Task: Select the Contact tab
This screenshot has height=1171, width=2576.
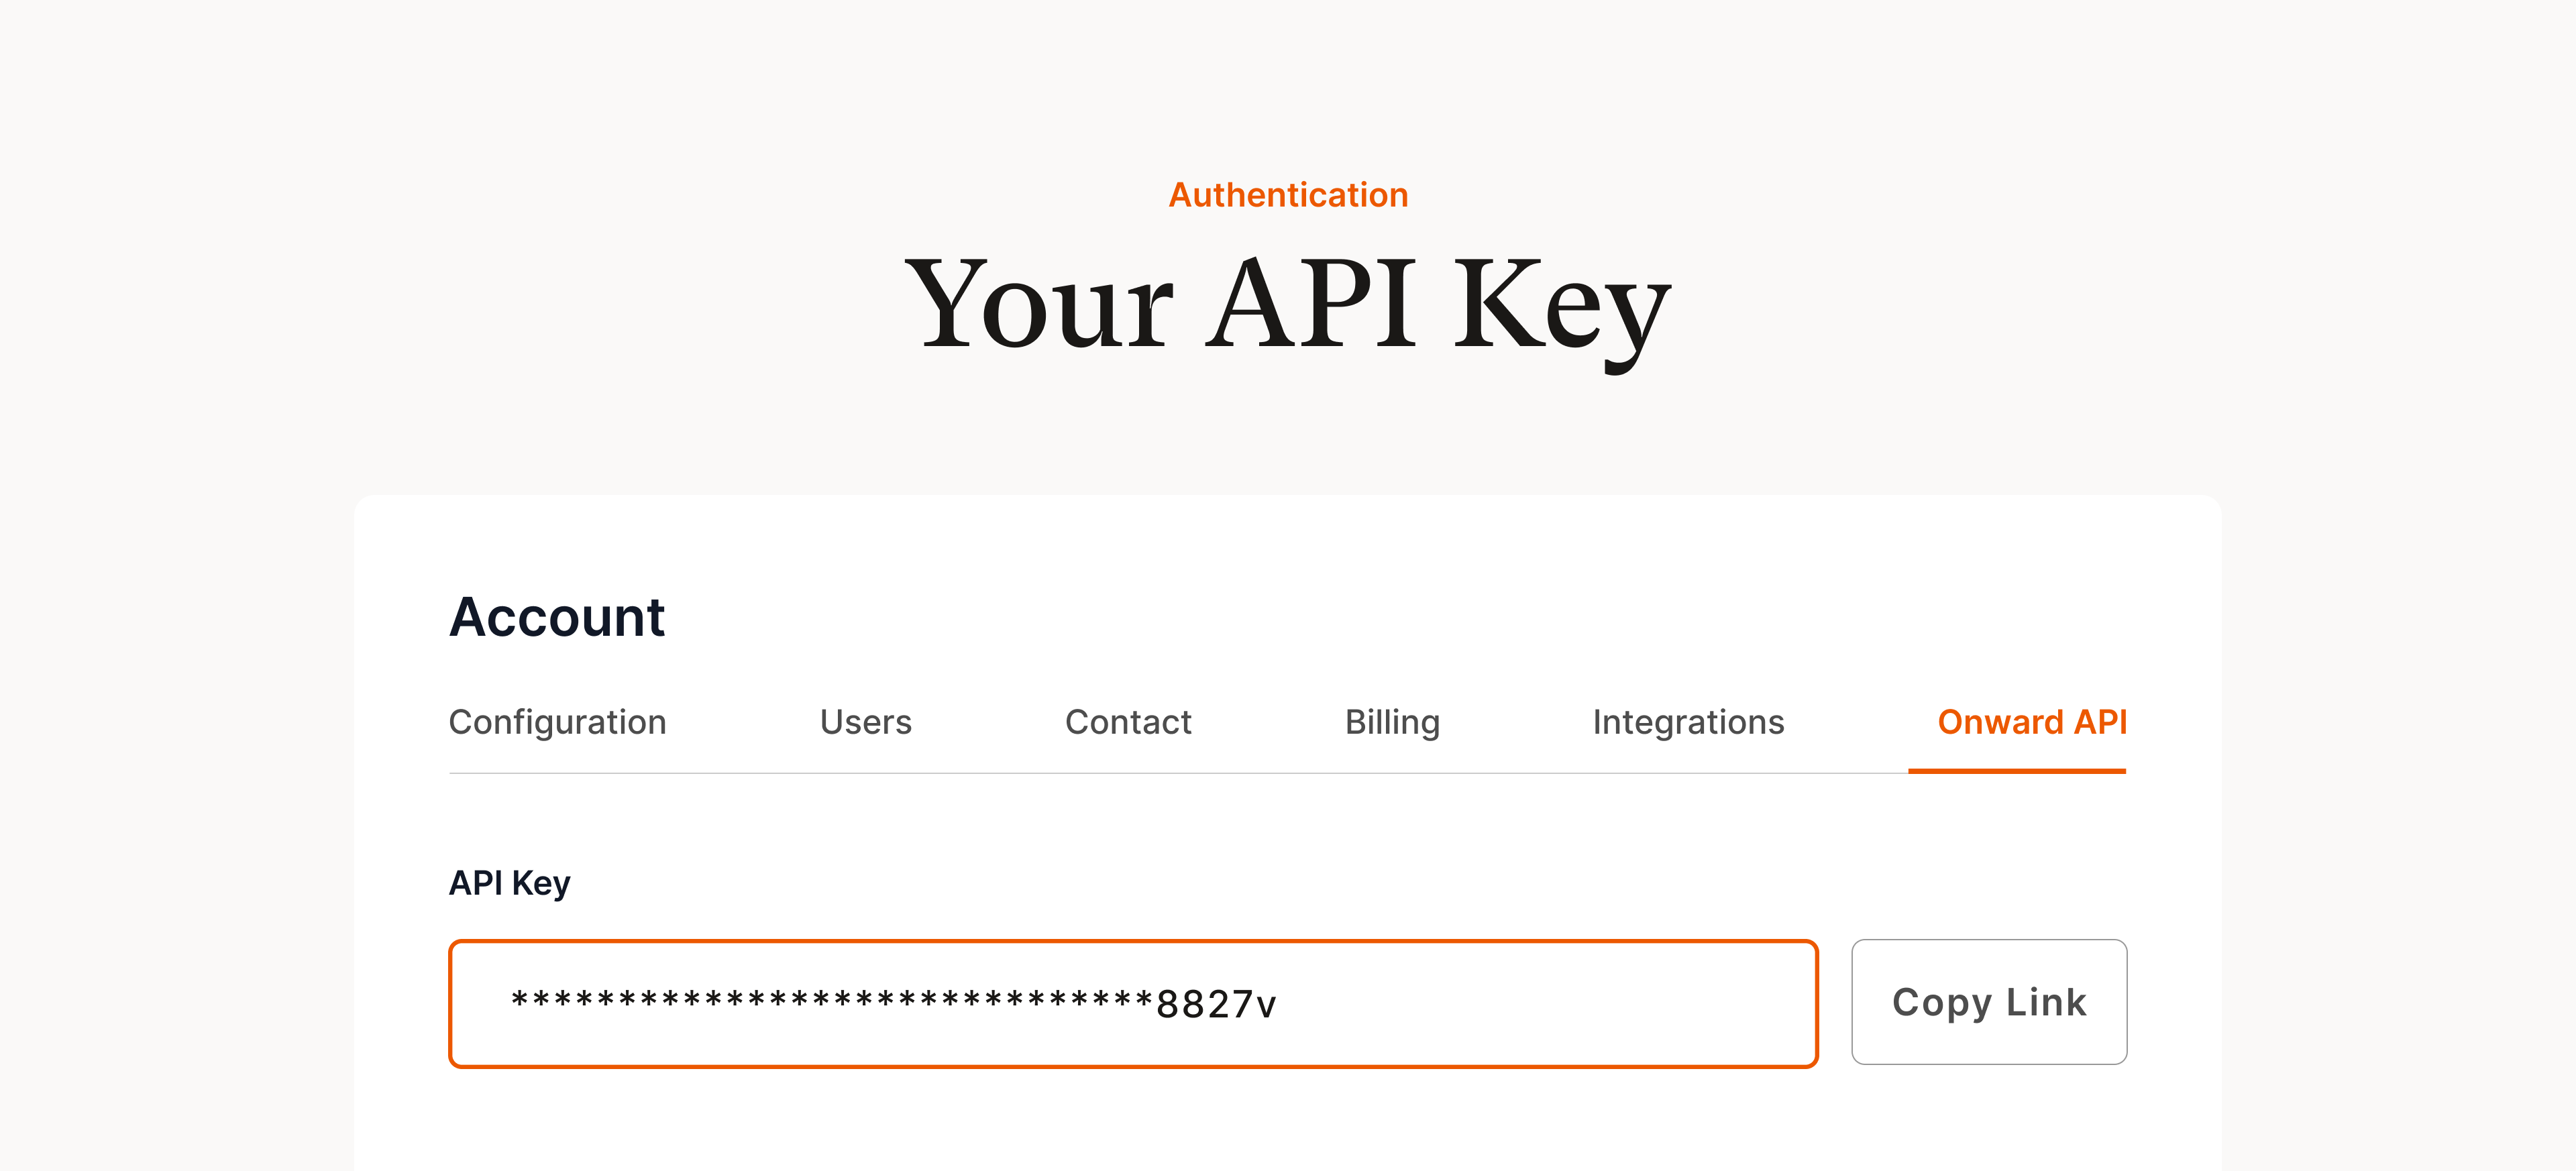Action: (x=1128, y=722)
